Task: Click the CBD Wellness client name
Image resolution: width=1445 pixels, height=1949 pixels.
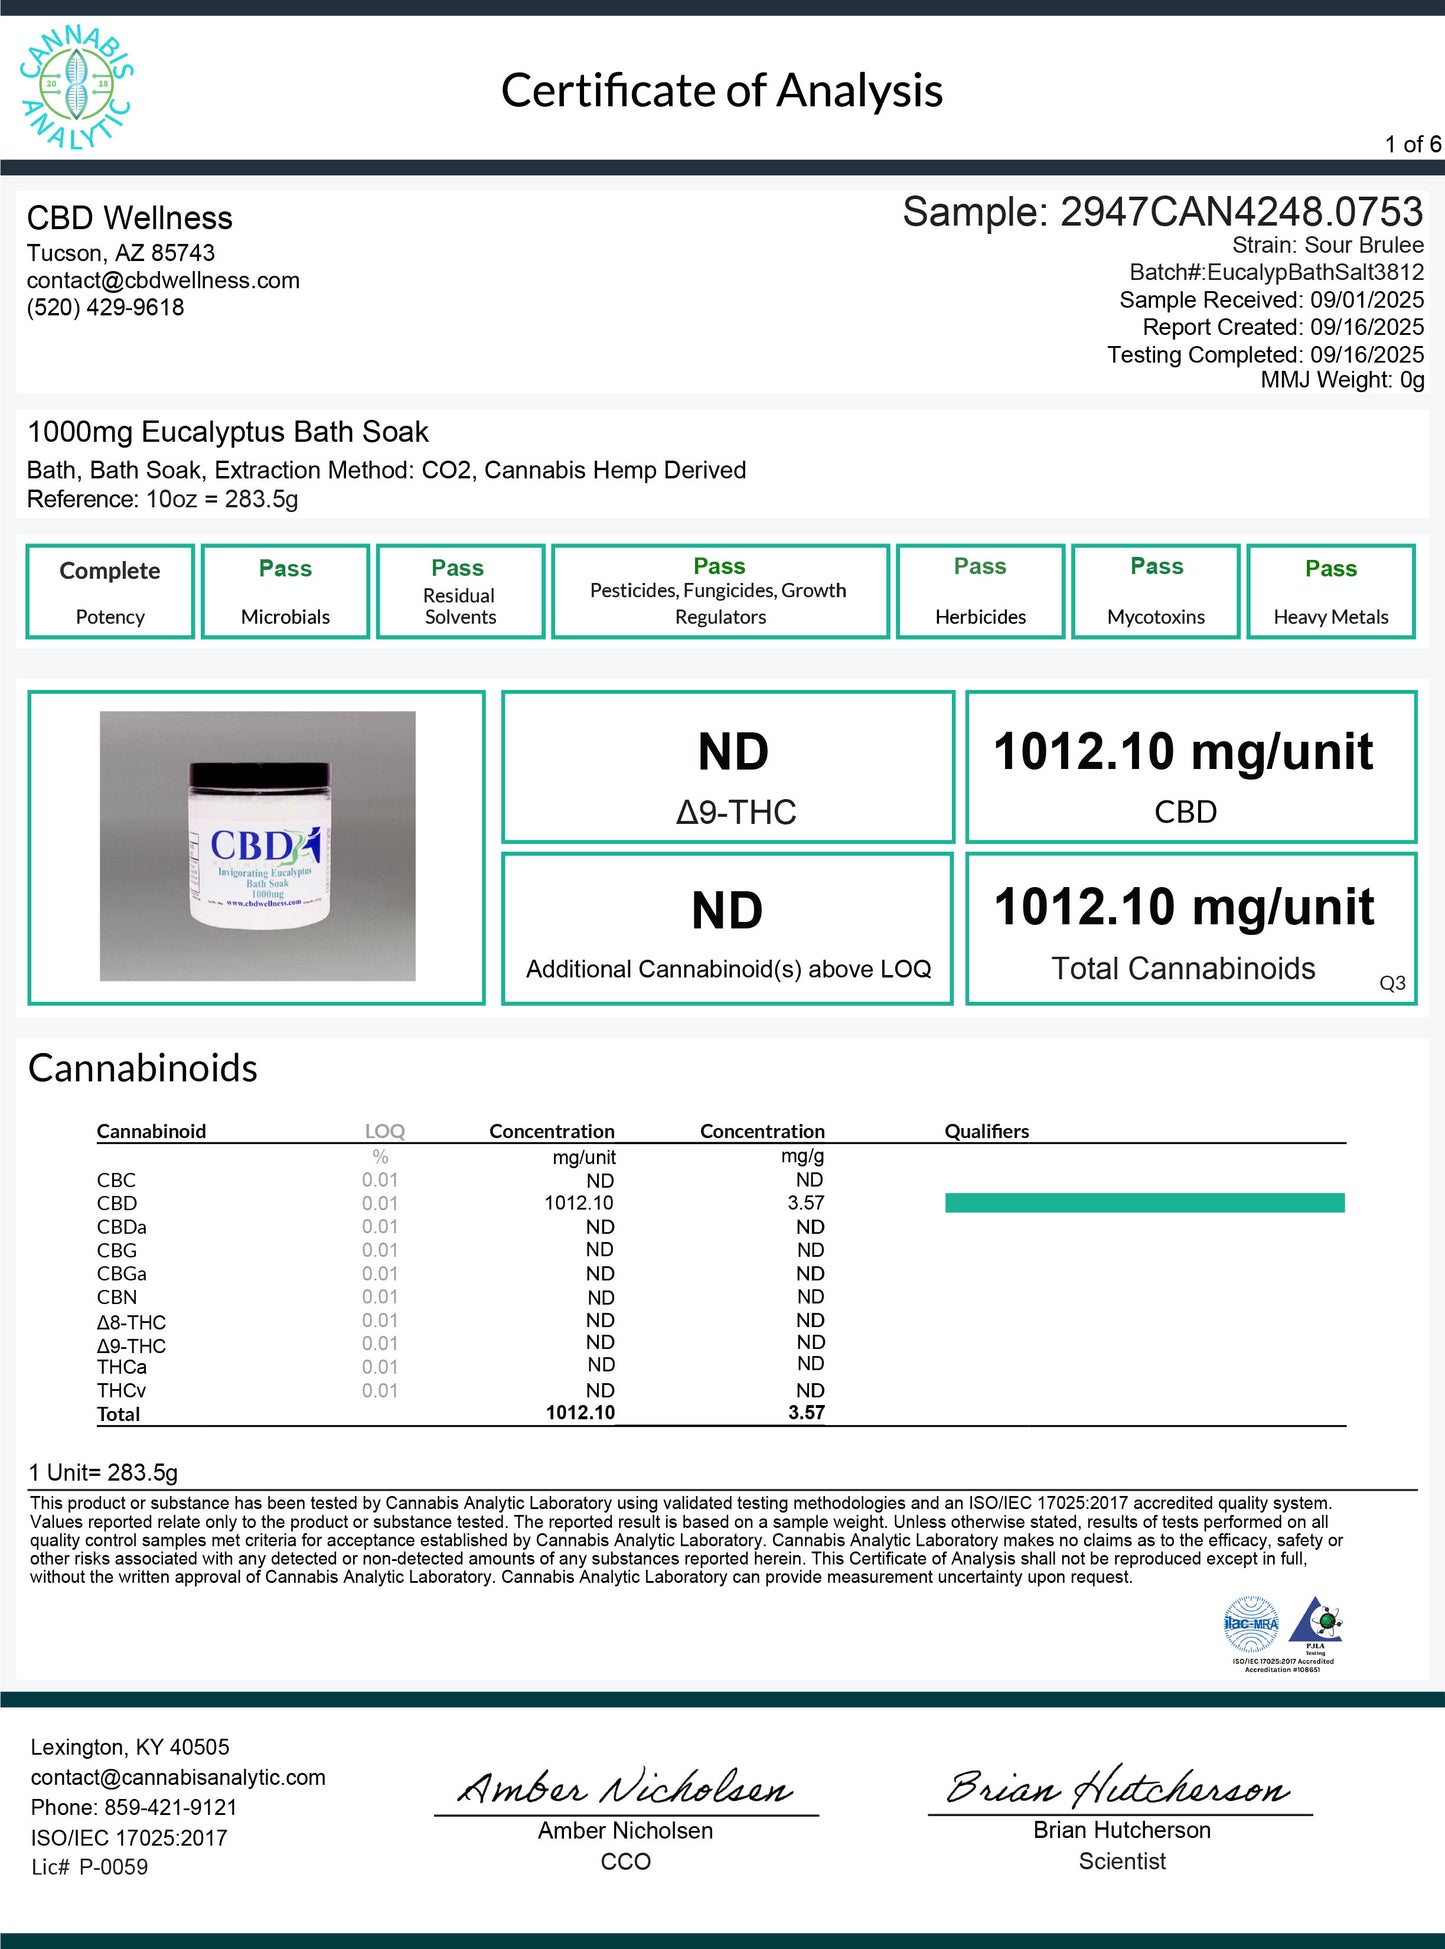Action: point(130,218)
